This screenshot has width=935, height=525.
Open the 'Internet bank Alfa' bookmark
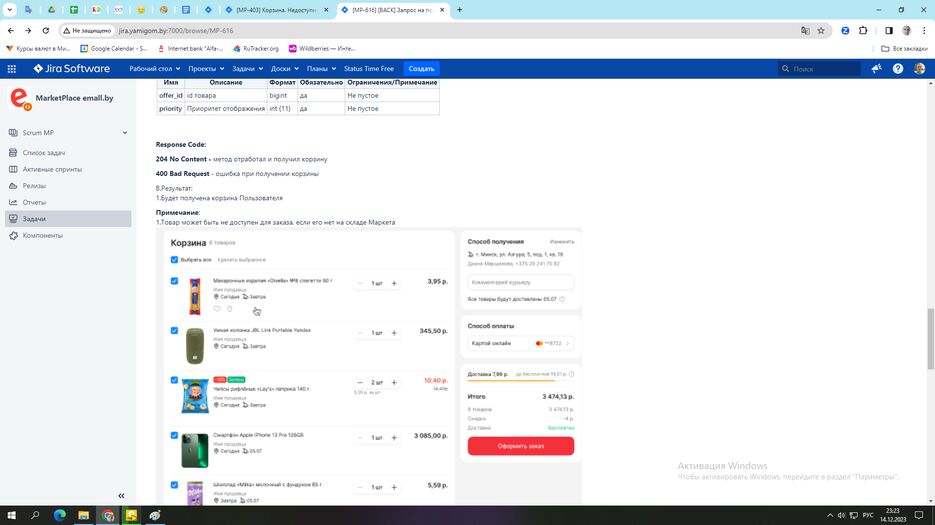click(x=190, y=48)
